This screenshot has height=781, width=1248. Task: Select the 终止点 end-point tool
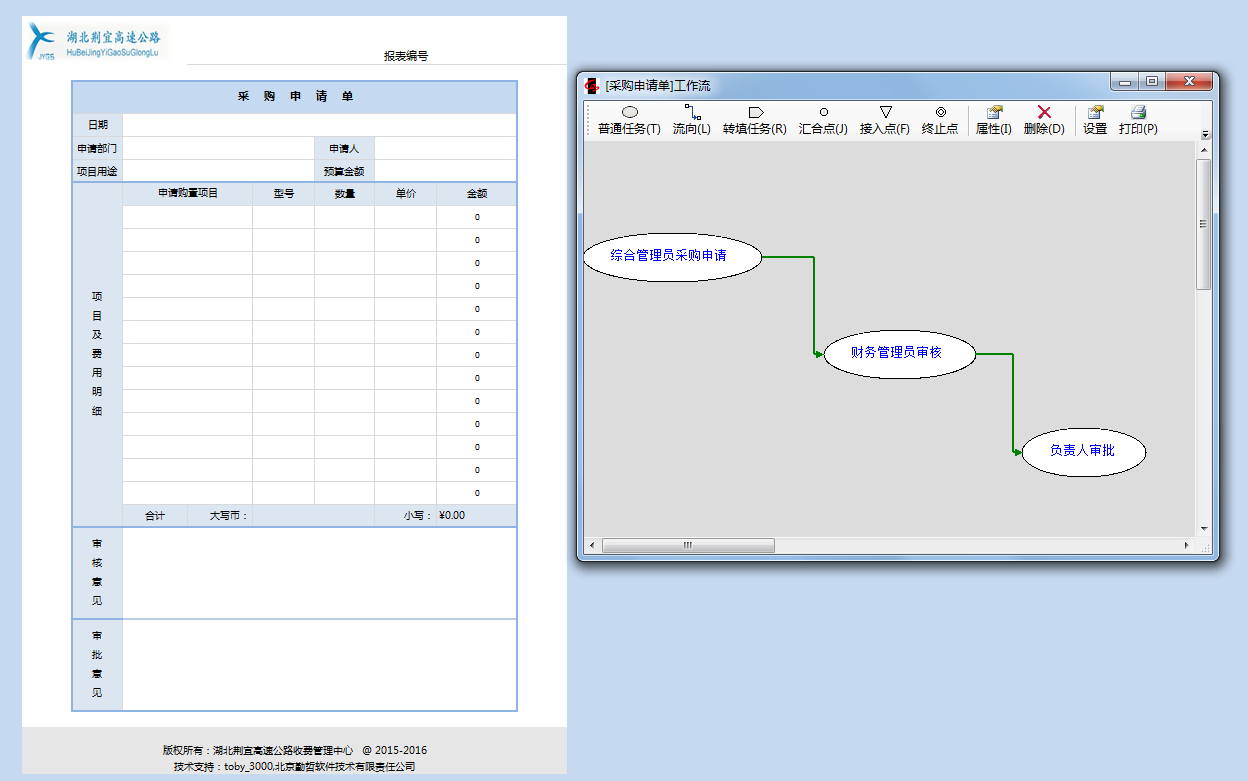(940, 120)
